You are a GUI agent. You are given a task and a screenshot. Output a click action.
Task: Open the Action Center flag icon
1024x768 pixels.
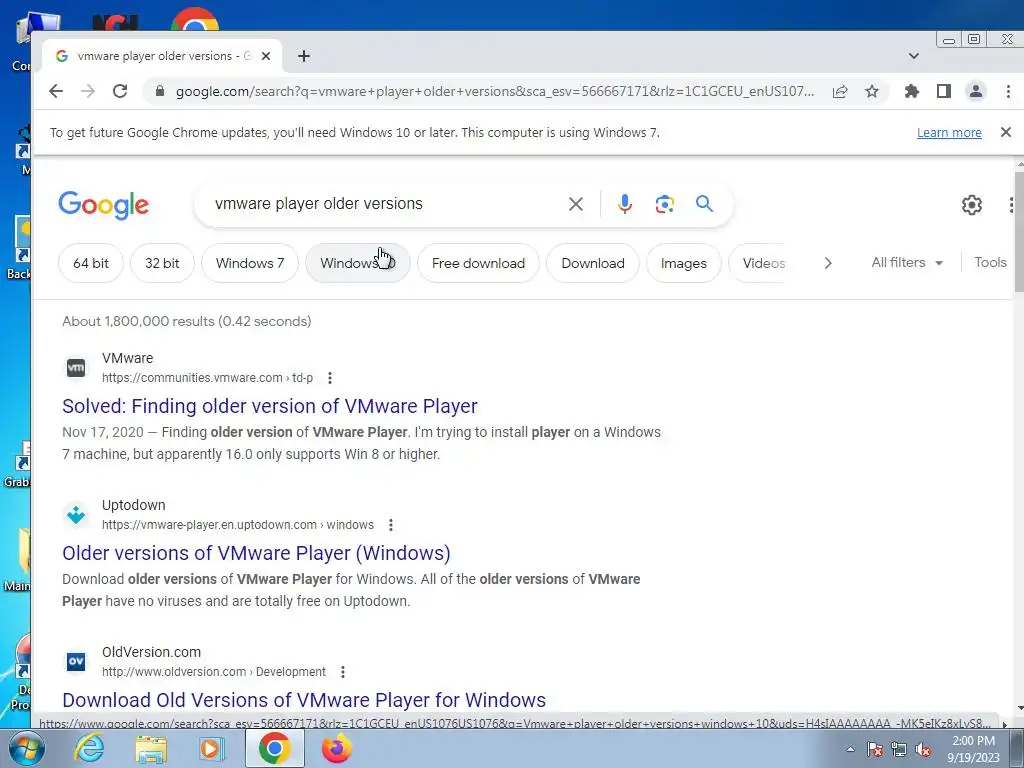coord(874,750)
